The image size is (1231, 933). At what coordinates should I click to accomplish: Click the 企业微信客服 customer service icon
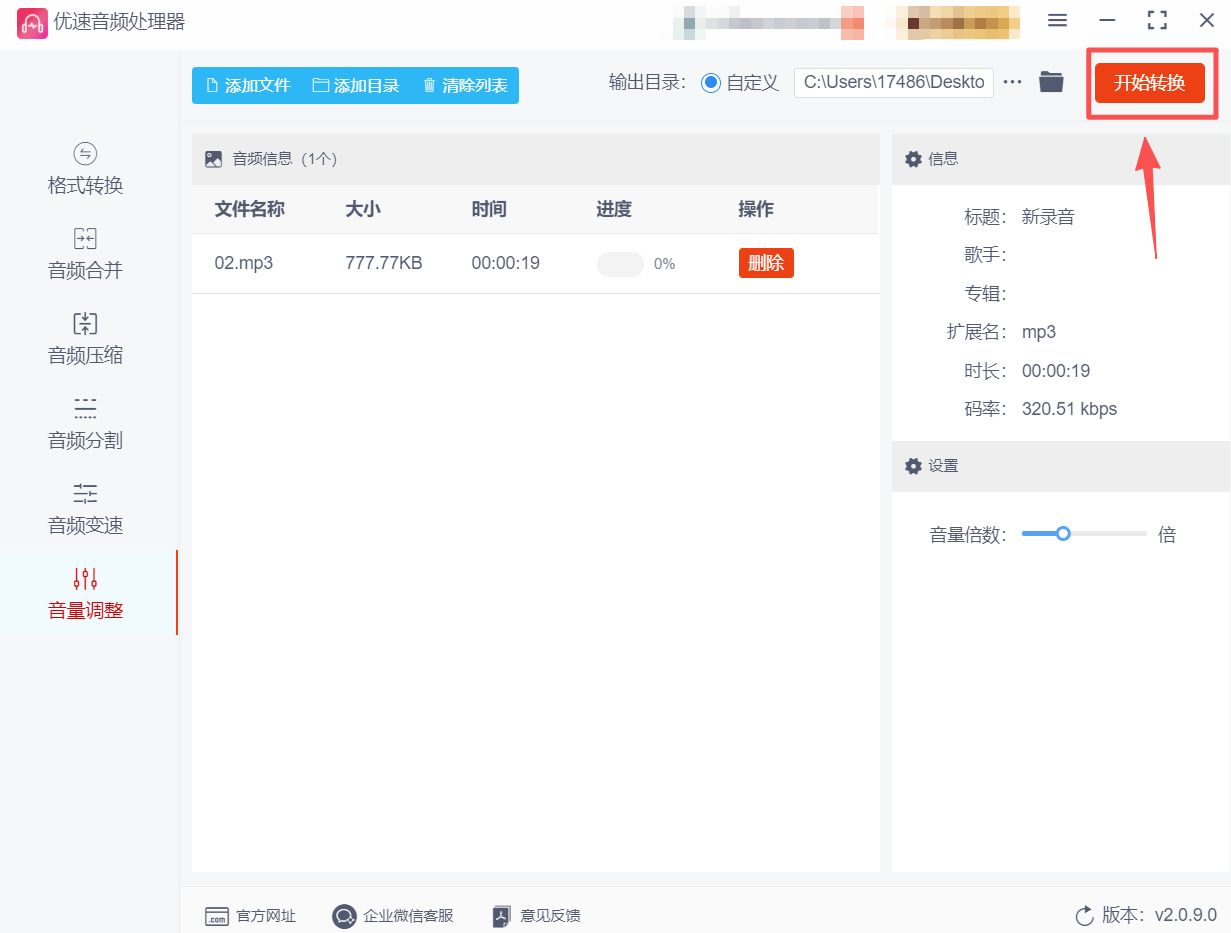(x=344, y=915)
